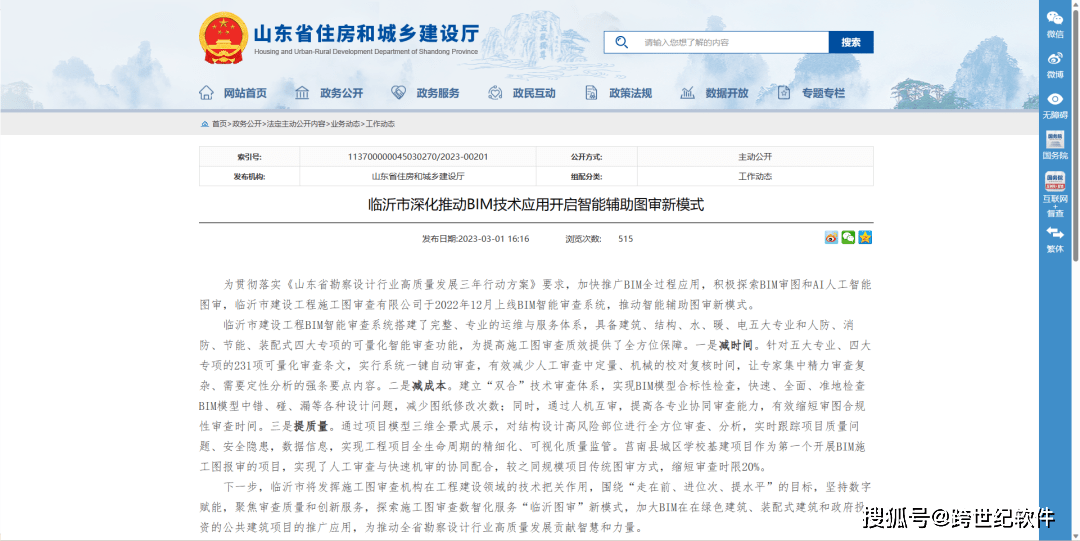1080x541 pixels.
Task: Click the article title 临沂市深化推动BIM技术应用
Action: point(536,205)
